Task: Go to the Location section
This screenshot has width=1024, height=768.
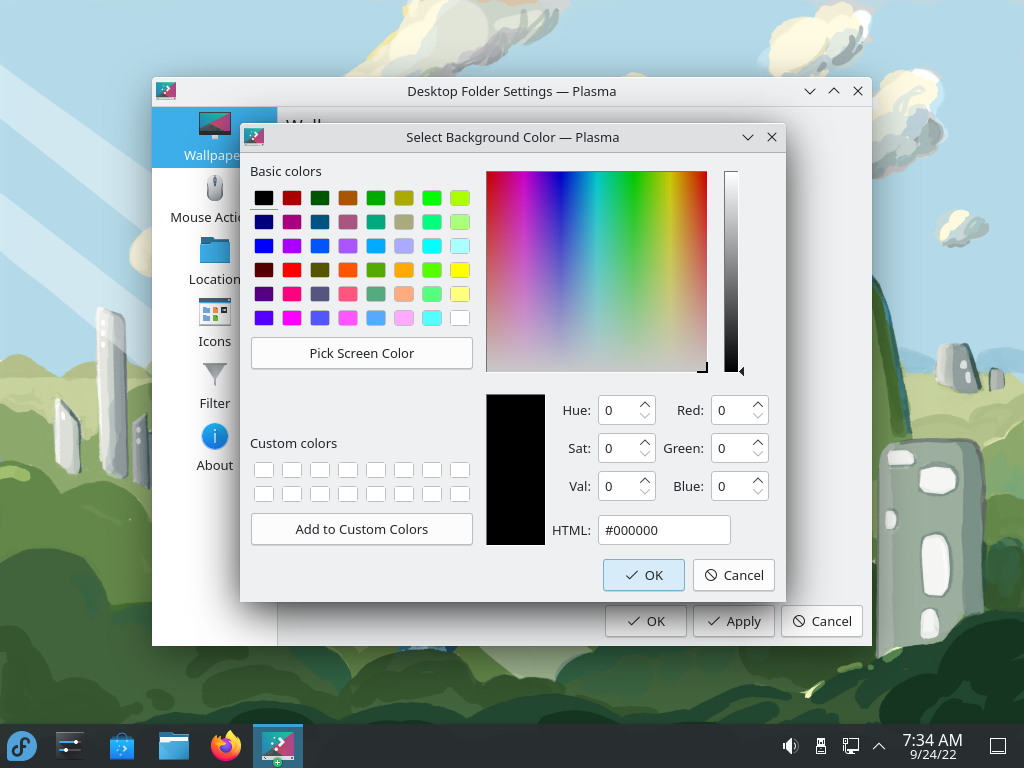Action: (215, 261)
